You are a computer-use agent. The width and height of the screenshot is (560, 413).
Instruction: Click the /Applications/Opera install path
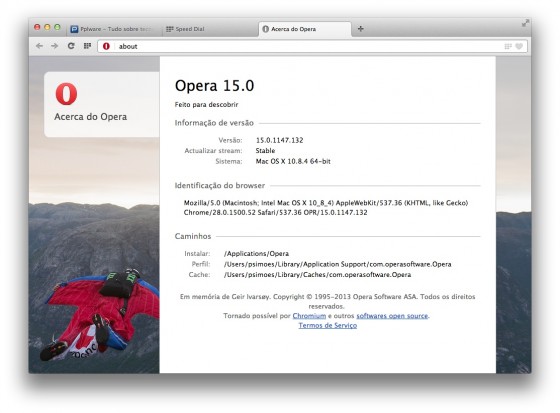coord(256,254)
